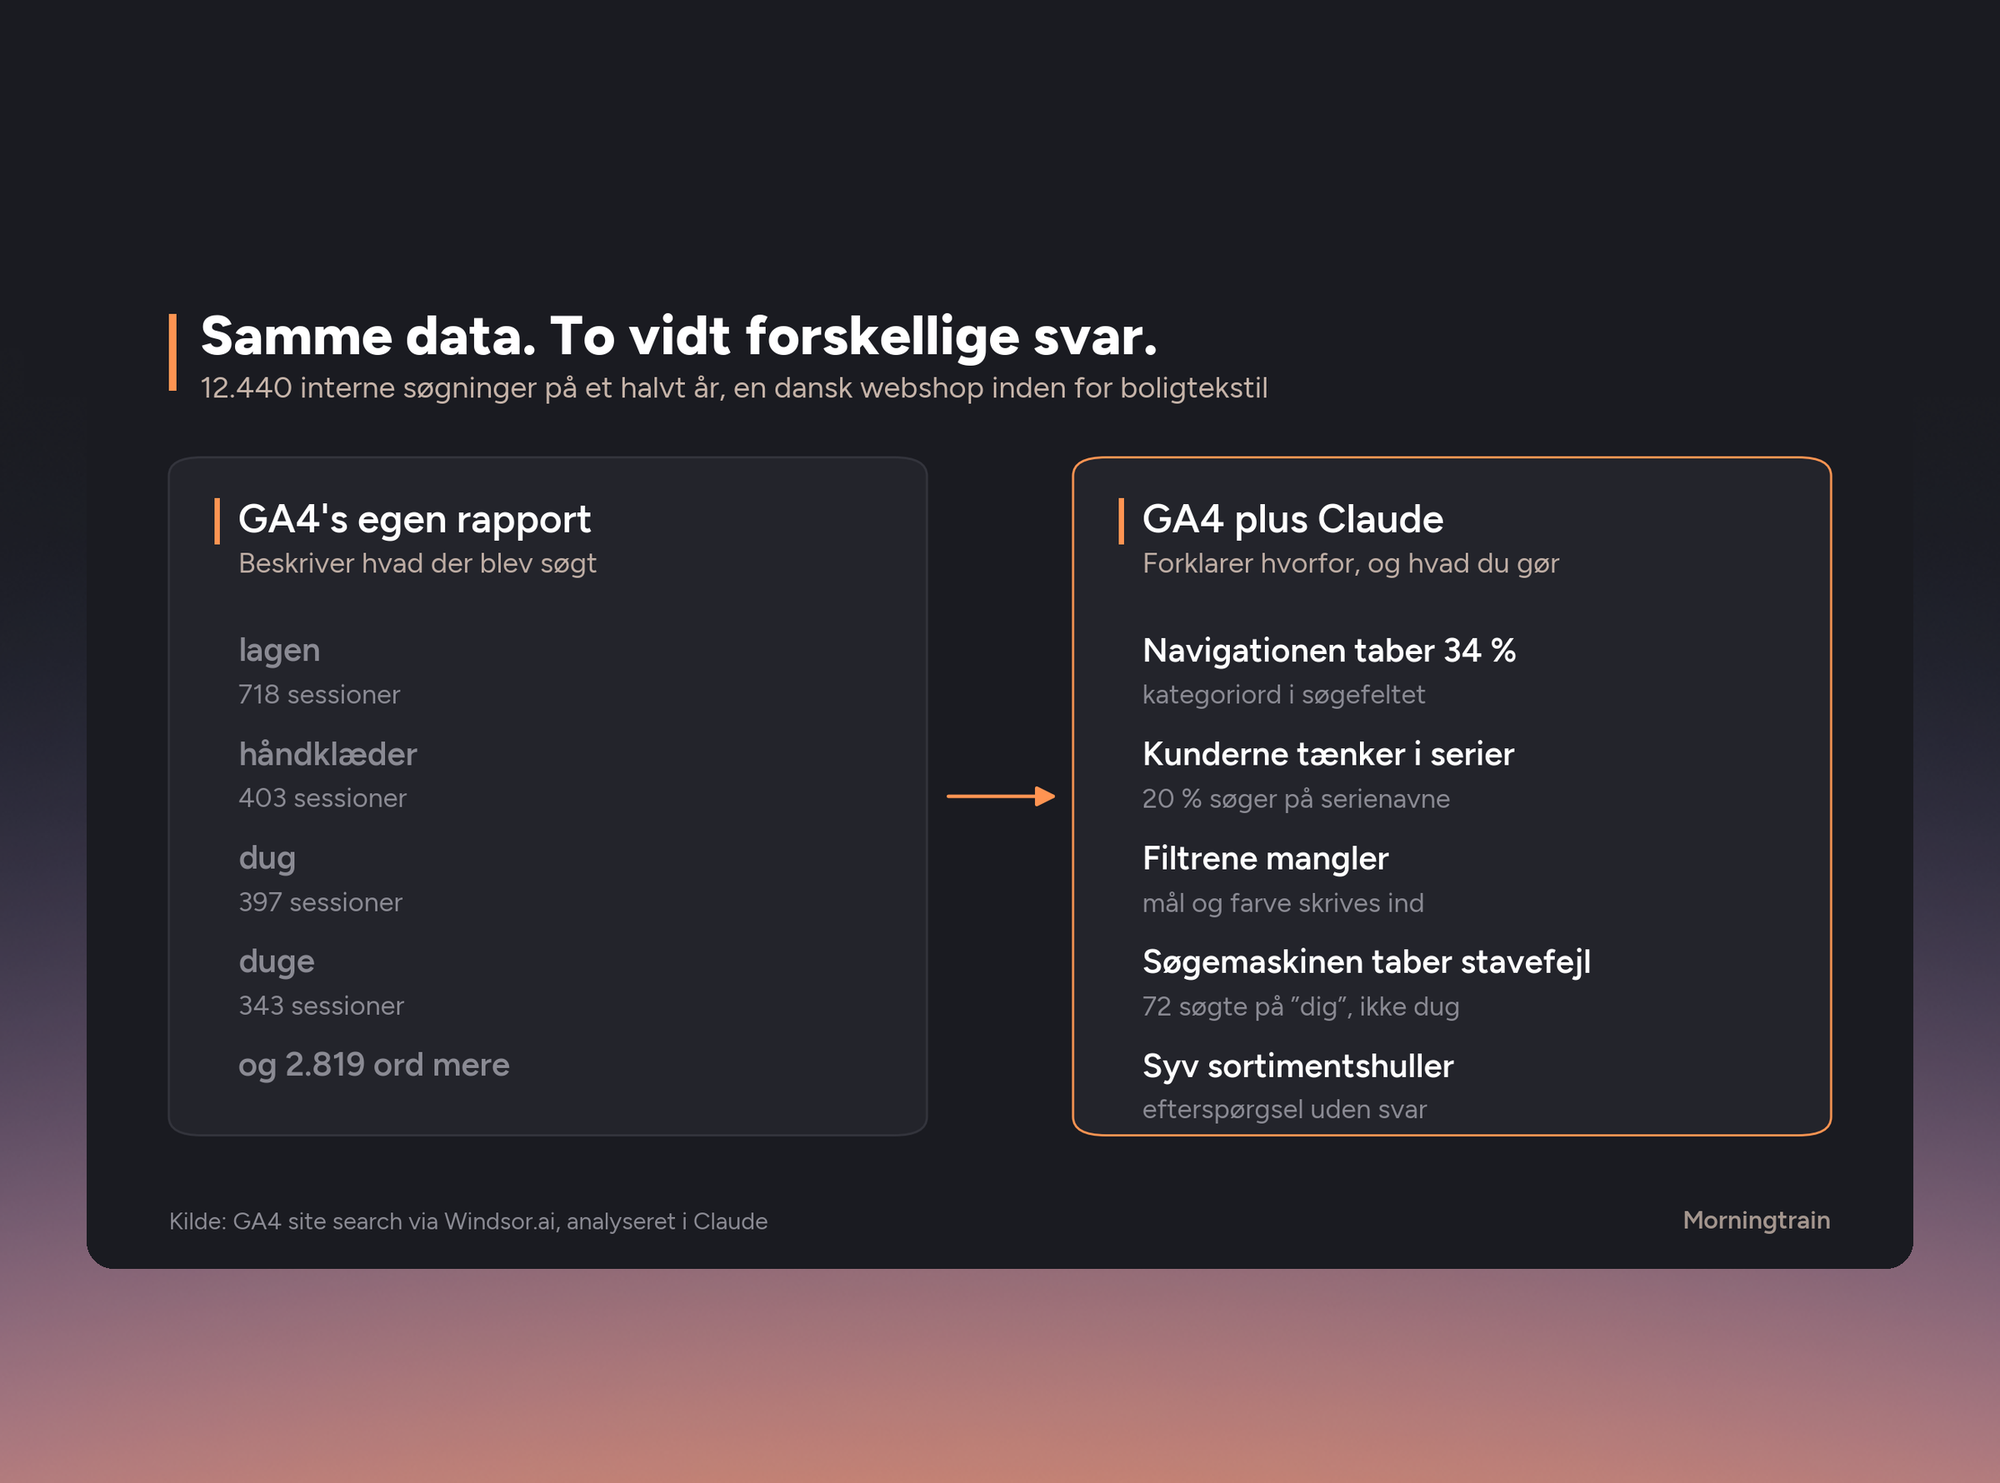The image size is (2000, 1483).
Task: Select the håndklæder search term entry
Action: click(x=328, y=775)
